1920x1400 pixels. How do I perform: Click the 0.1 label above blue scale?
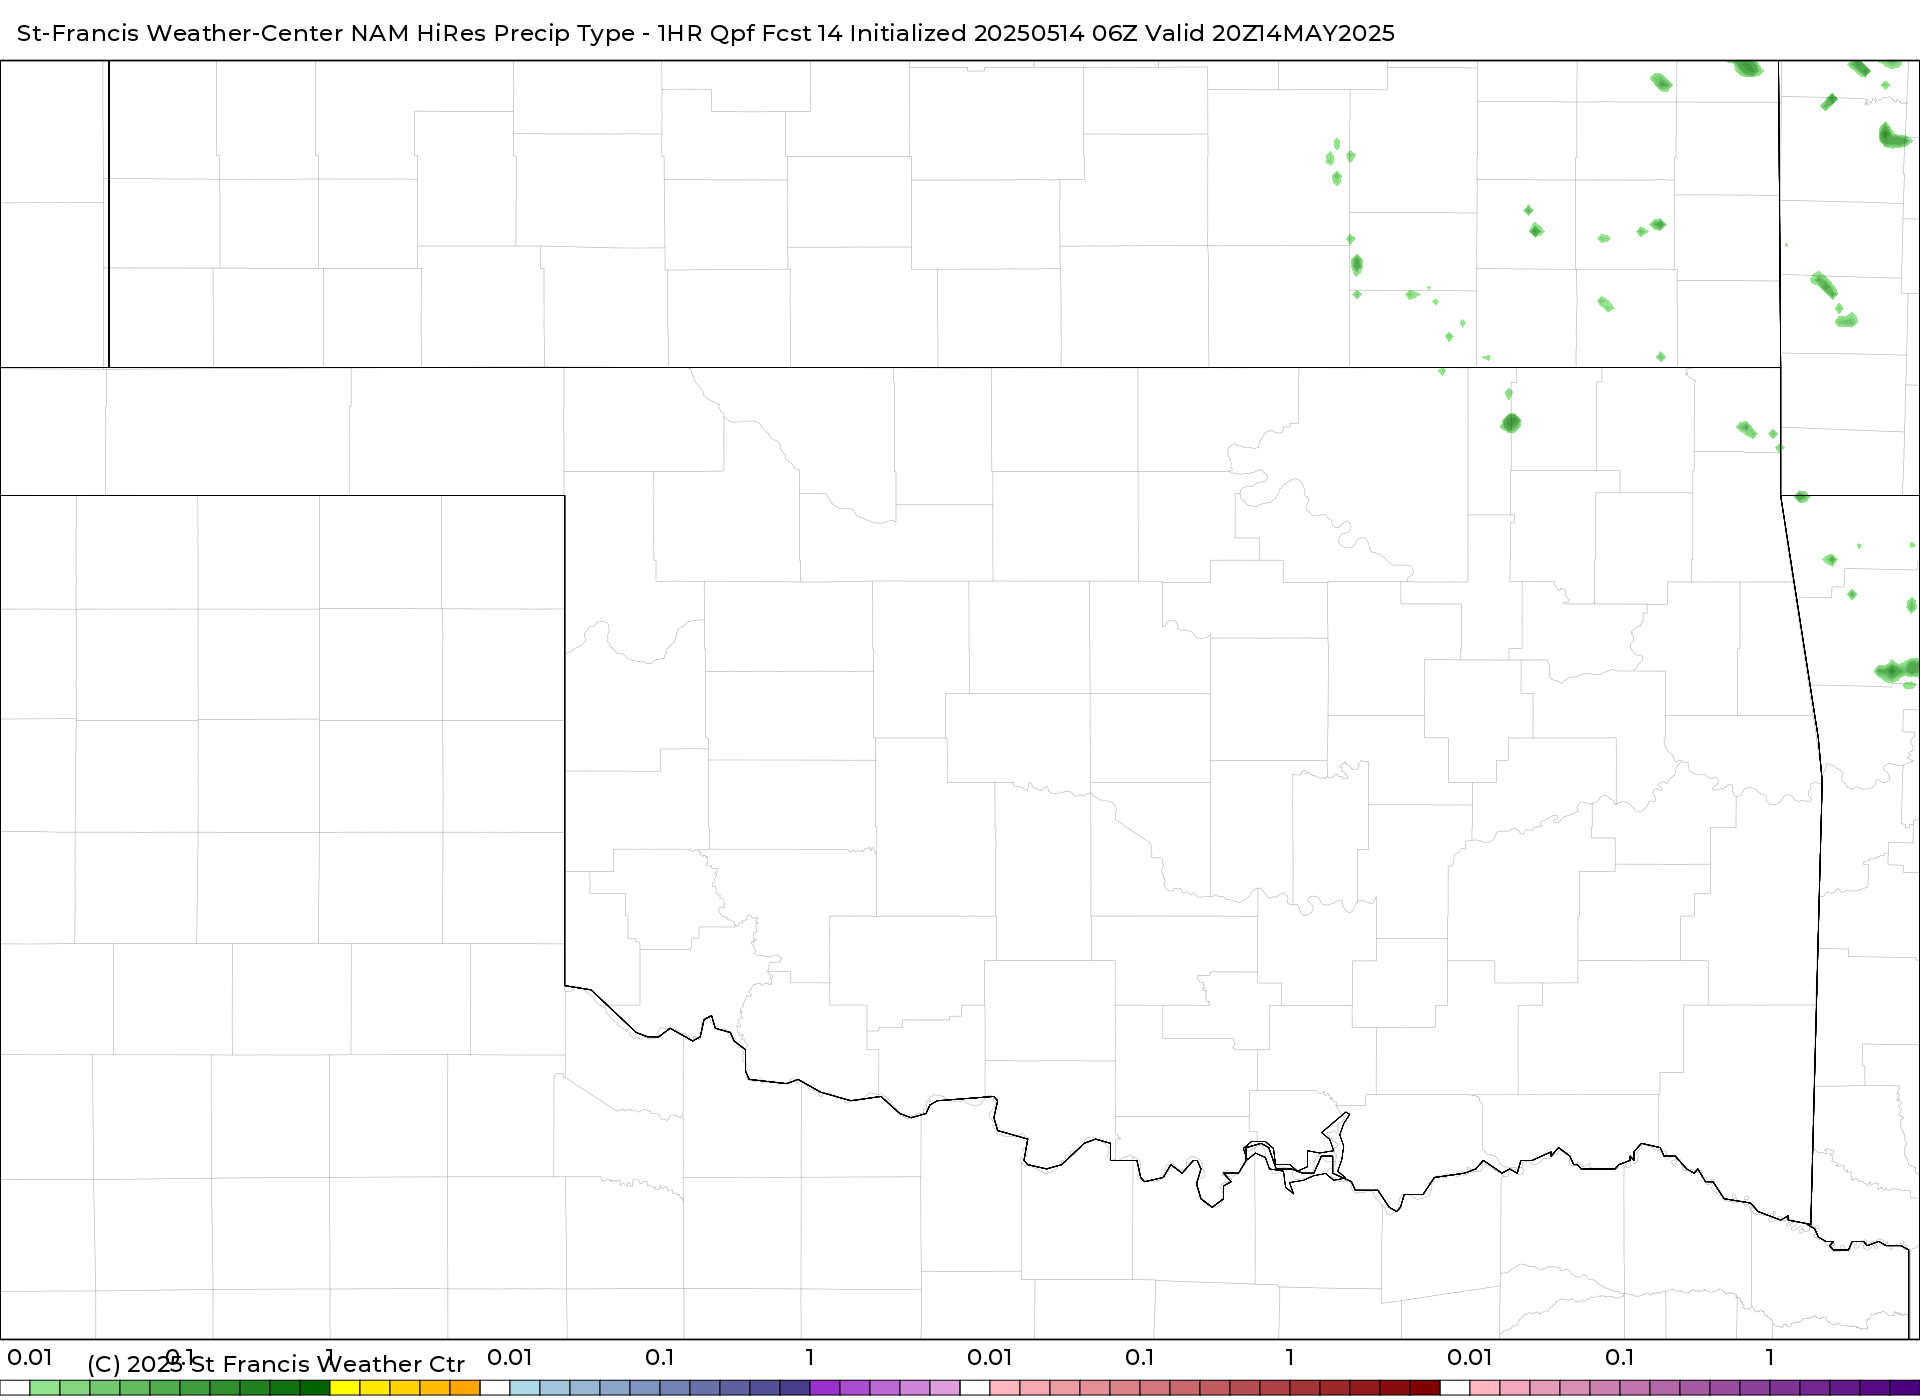659,1357
